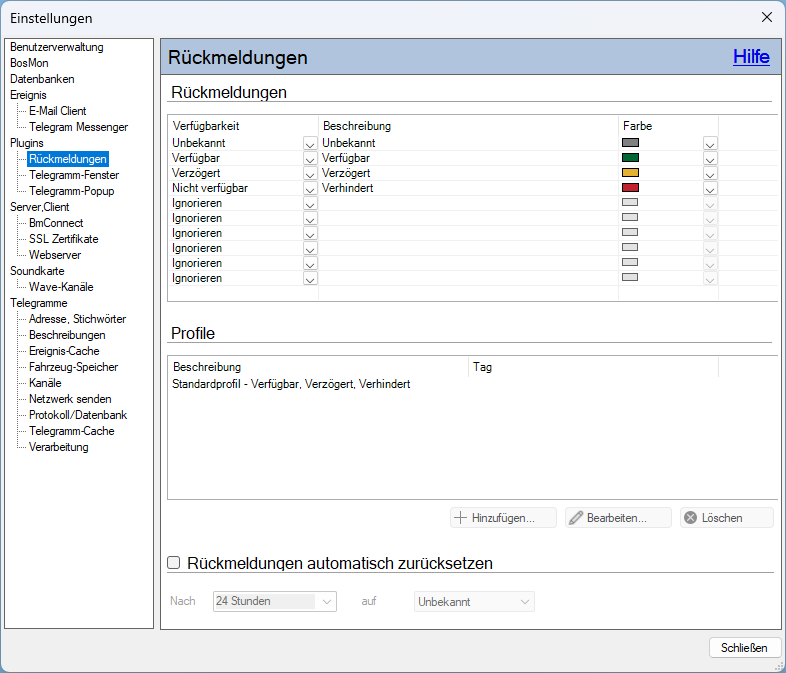786x673 pixels.
Task: Click the yellow Verzögert color swatch
Action: click(630, 173)
